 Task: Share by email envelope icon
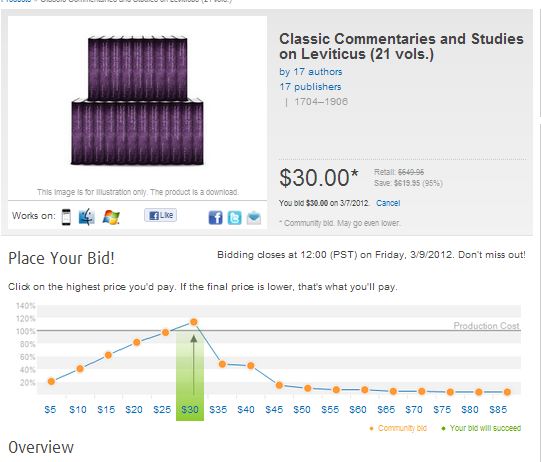[254, 218]
